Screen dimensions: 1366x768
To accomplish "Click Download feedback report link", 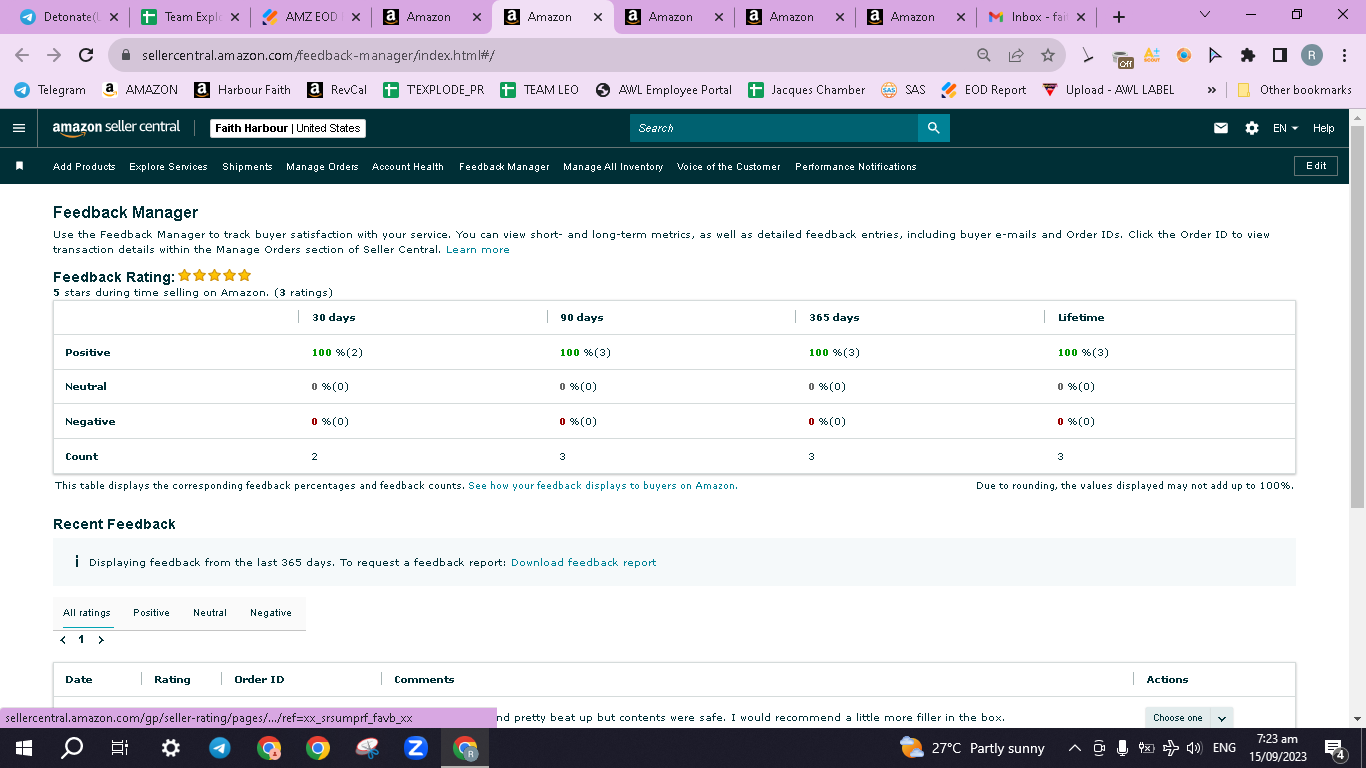I will (584, 563).
